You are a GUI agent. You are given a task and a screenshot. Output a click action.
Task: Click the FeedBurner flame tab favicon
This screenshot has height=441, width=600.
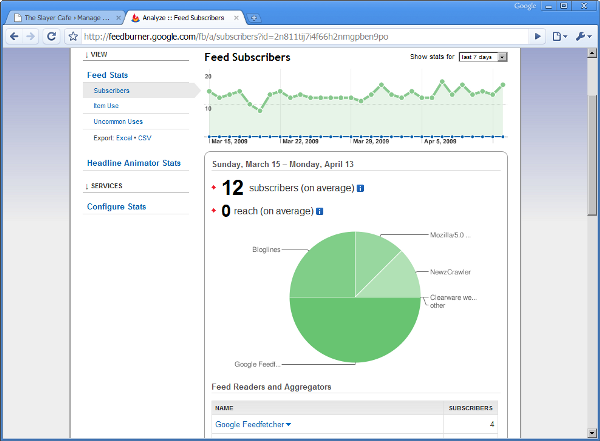pos(135,18)
